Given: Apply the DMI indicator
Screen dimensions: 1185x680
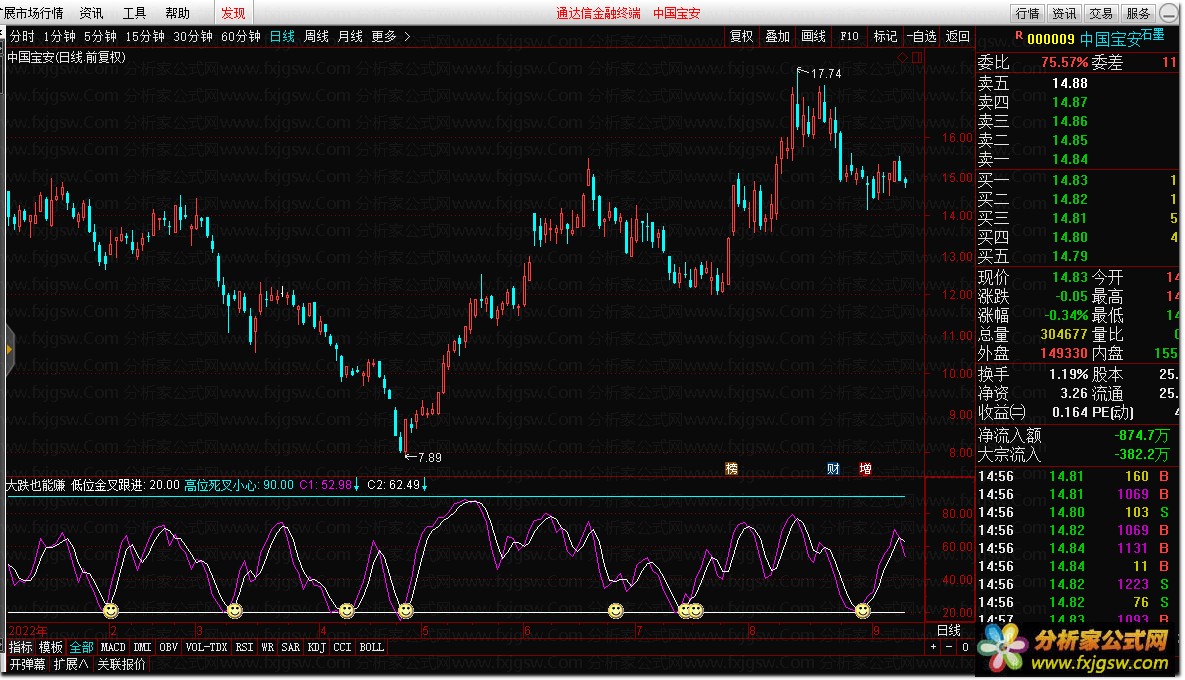Looking at the screenshot, I should click(x=143, y=647).
